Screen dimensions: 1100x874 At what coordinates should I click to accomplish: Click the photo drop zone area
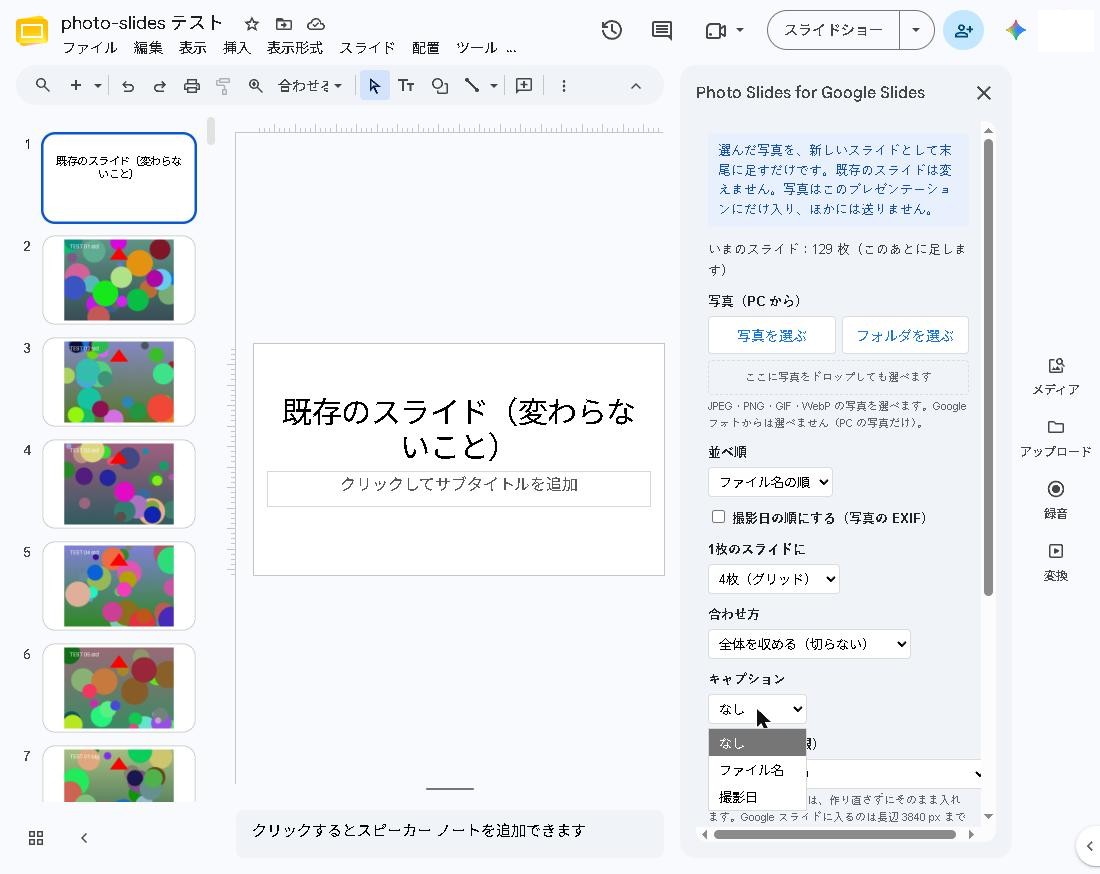(x=838, y=377)
